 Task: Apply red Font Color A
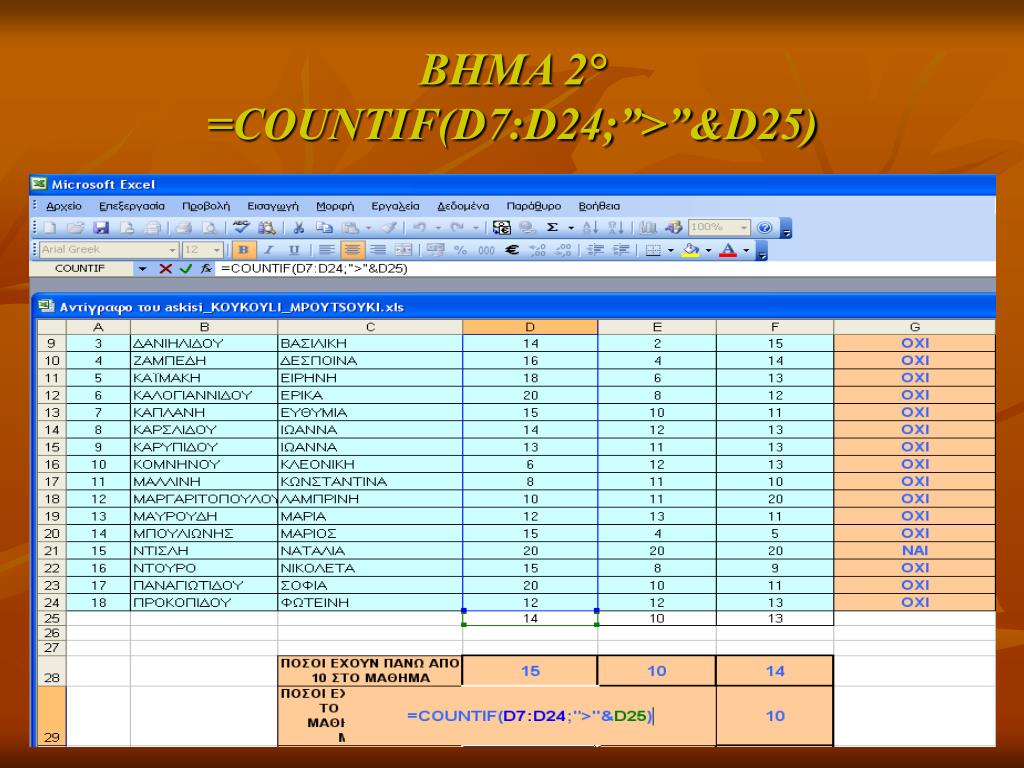click(x=728, y=250)
